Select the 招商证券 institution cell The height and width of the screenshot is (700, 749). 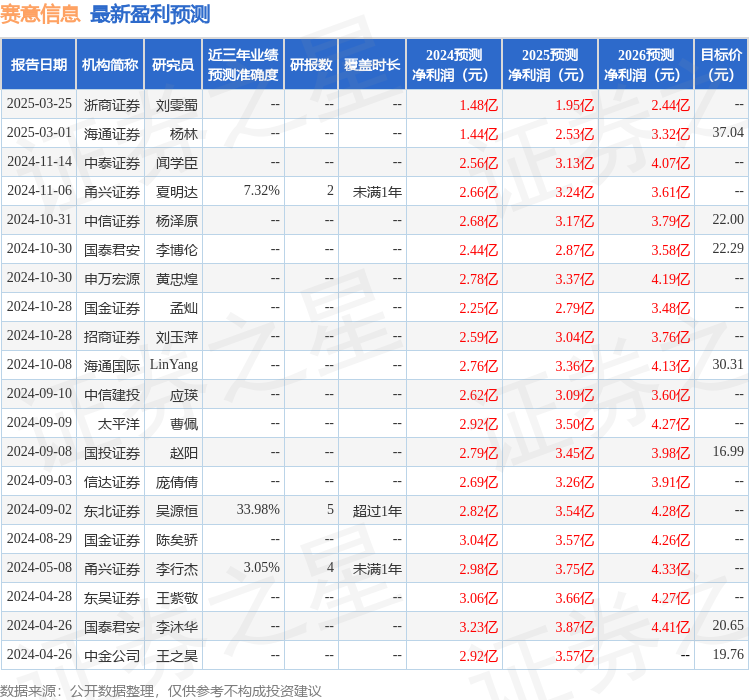(112, 337)
